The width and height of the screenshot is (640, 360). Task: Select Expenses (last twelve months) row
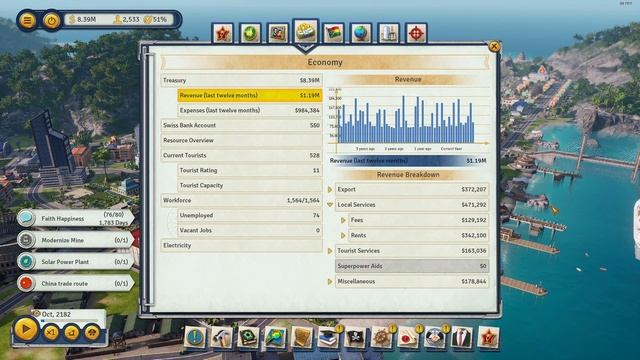click(250, 111)
